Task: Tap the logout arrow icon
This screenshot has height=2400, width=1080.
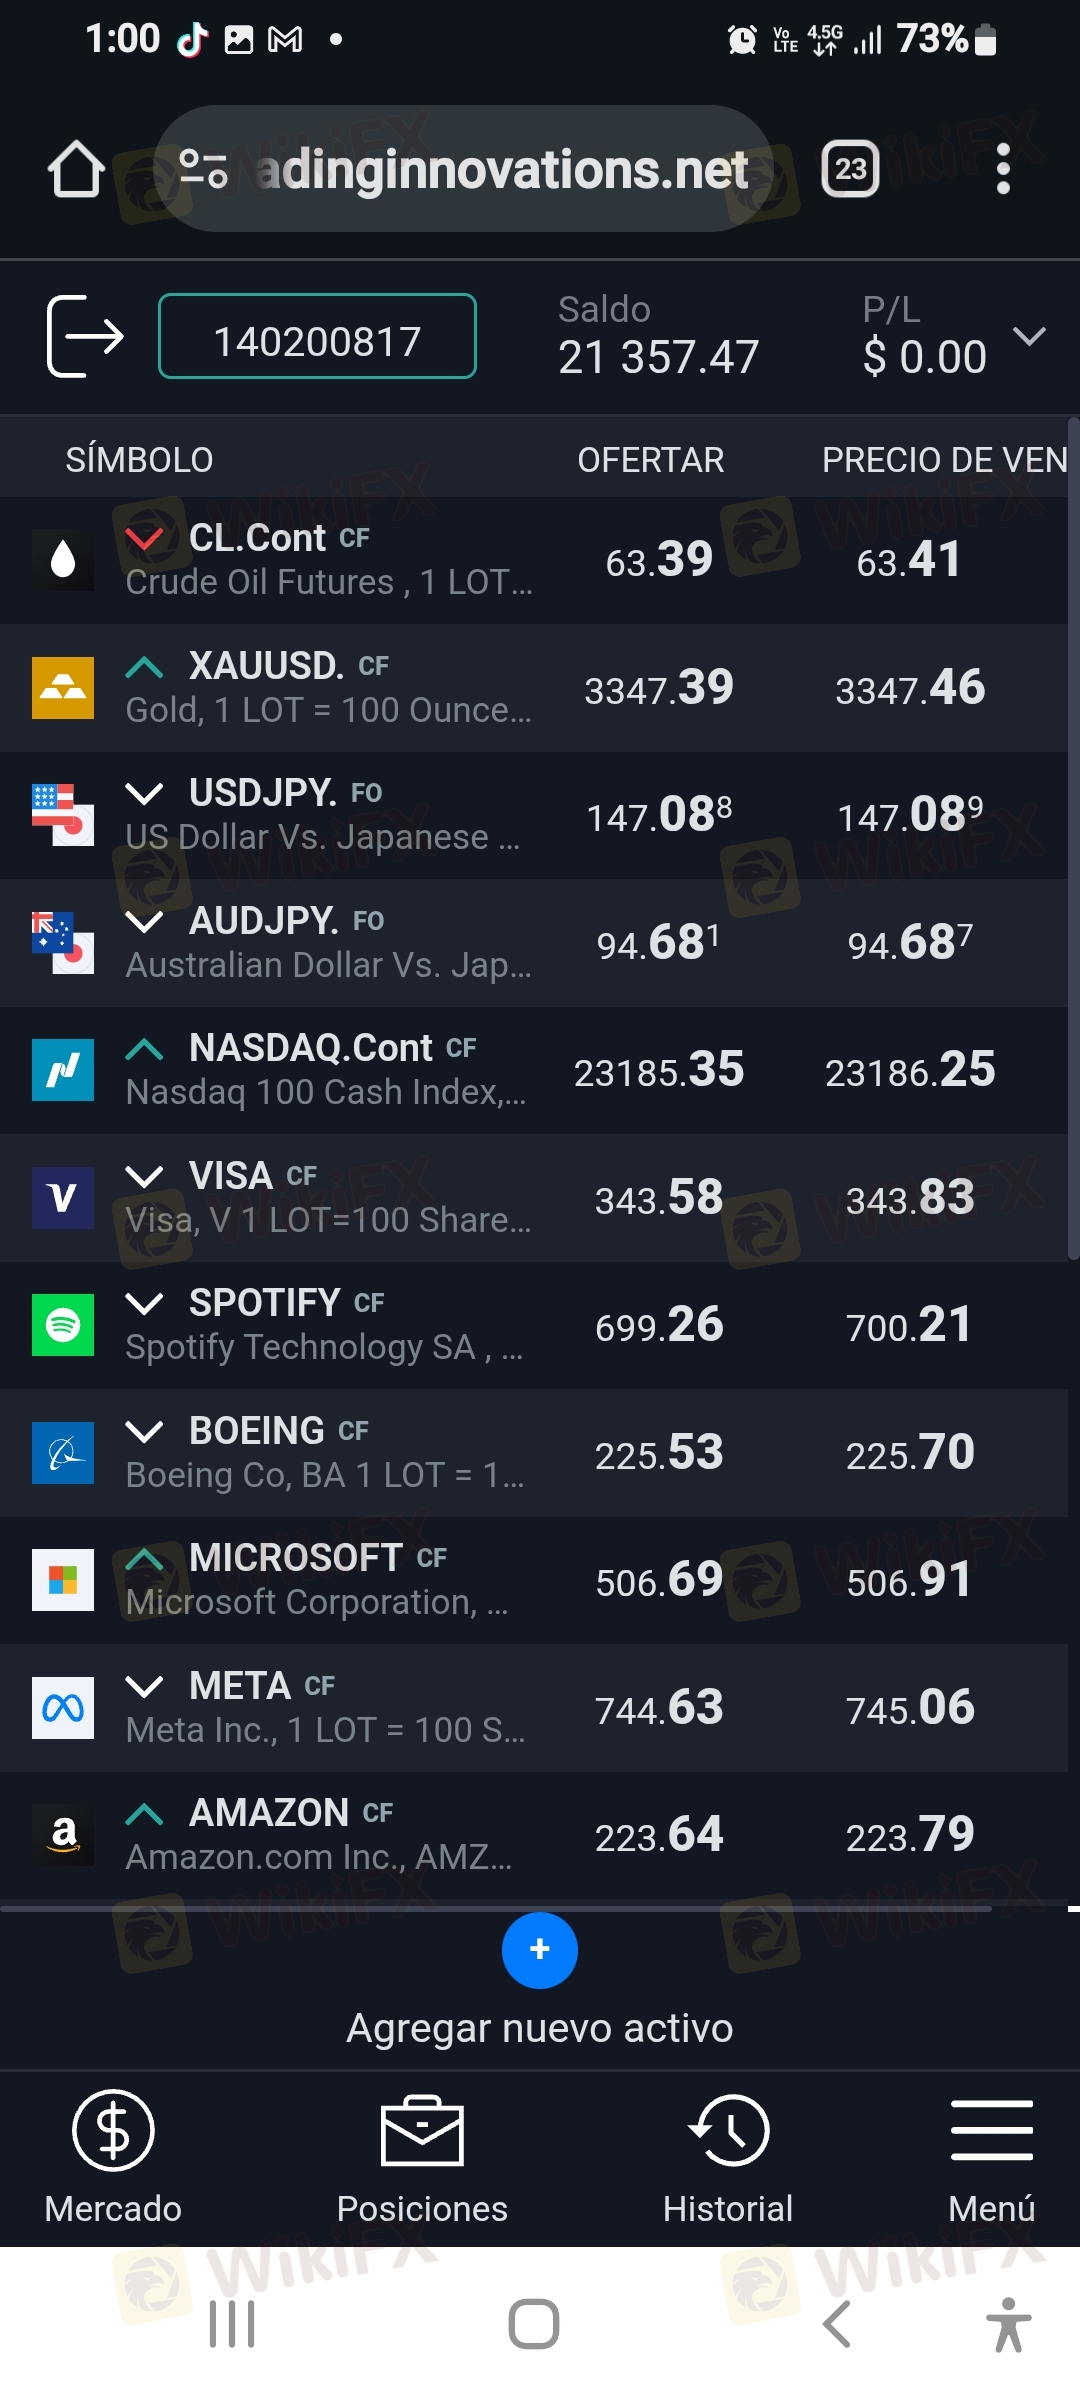Action: [85, 336]
